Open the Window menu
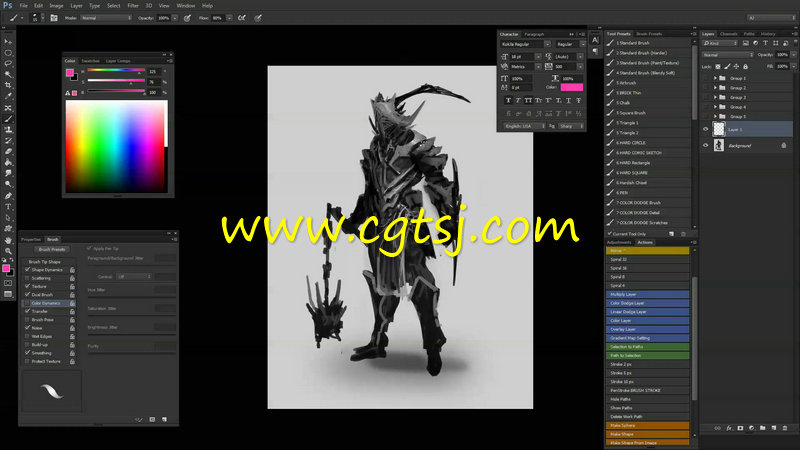 pyautogui.click(x=186, y=6)
